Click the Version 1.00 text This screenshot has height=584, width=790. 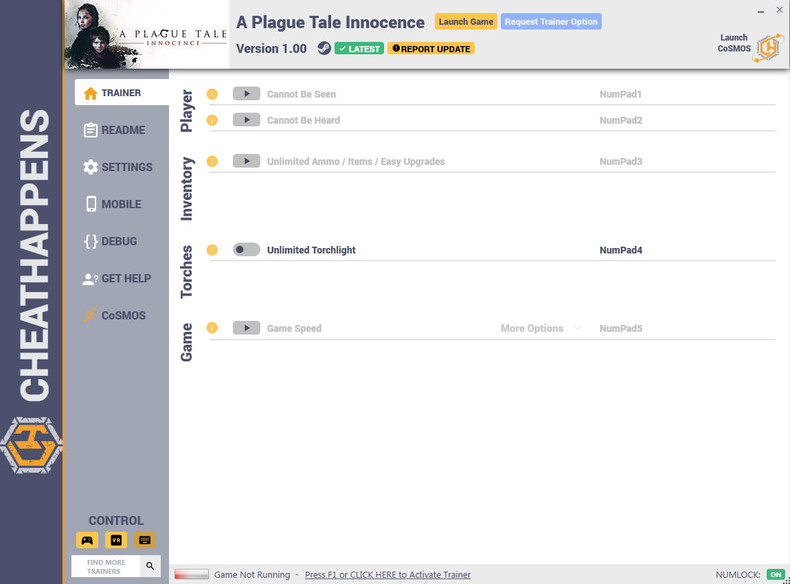click(272, 49)
